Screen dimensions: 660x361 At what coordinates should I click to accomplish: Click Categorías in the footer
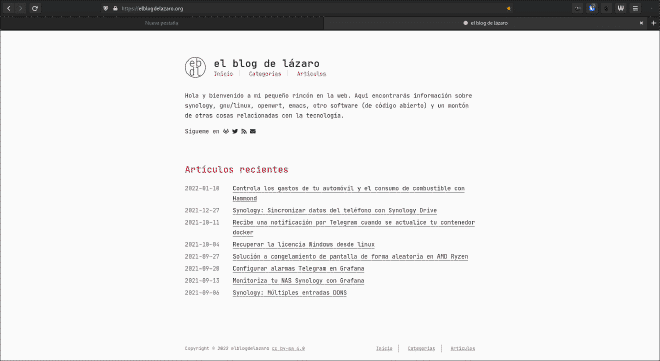(x=421, y=348)
